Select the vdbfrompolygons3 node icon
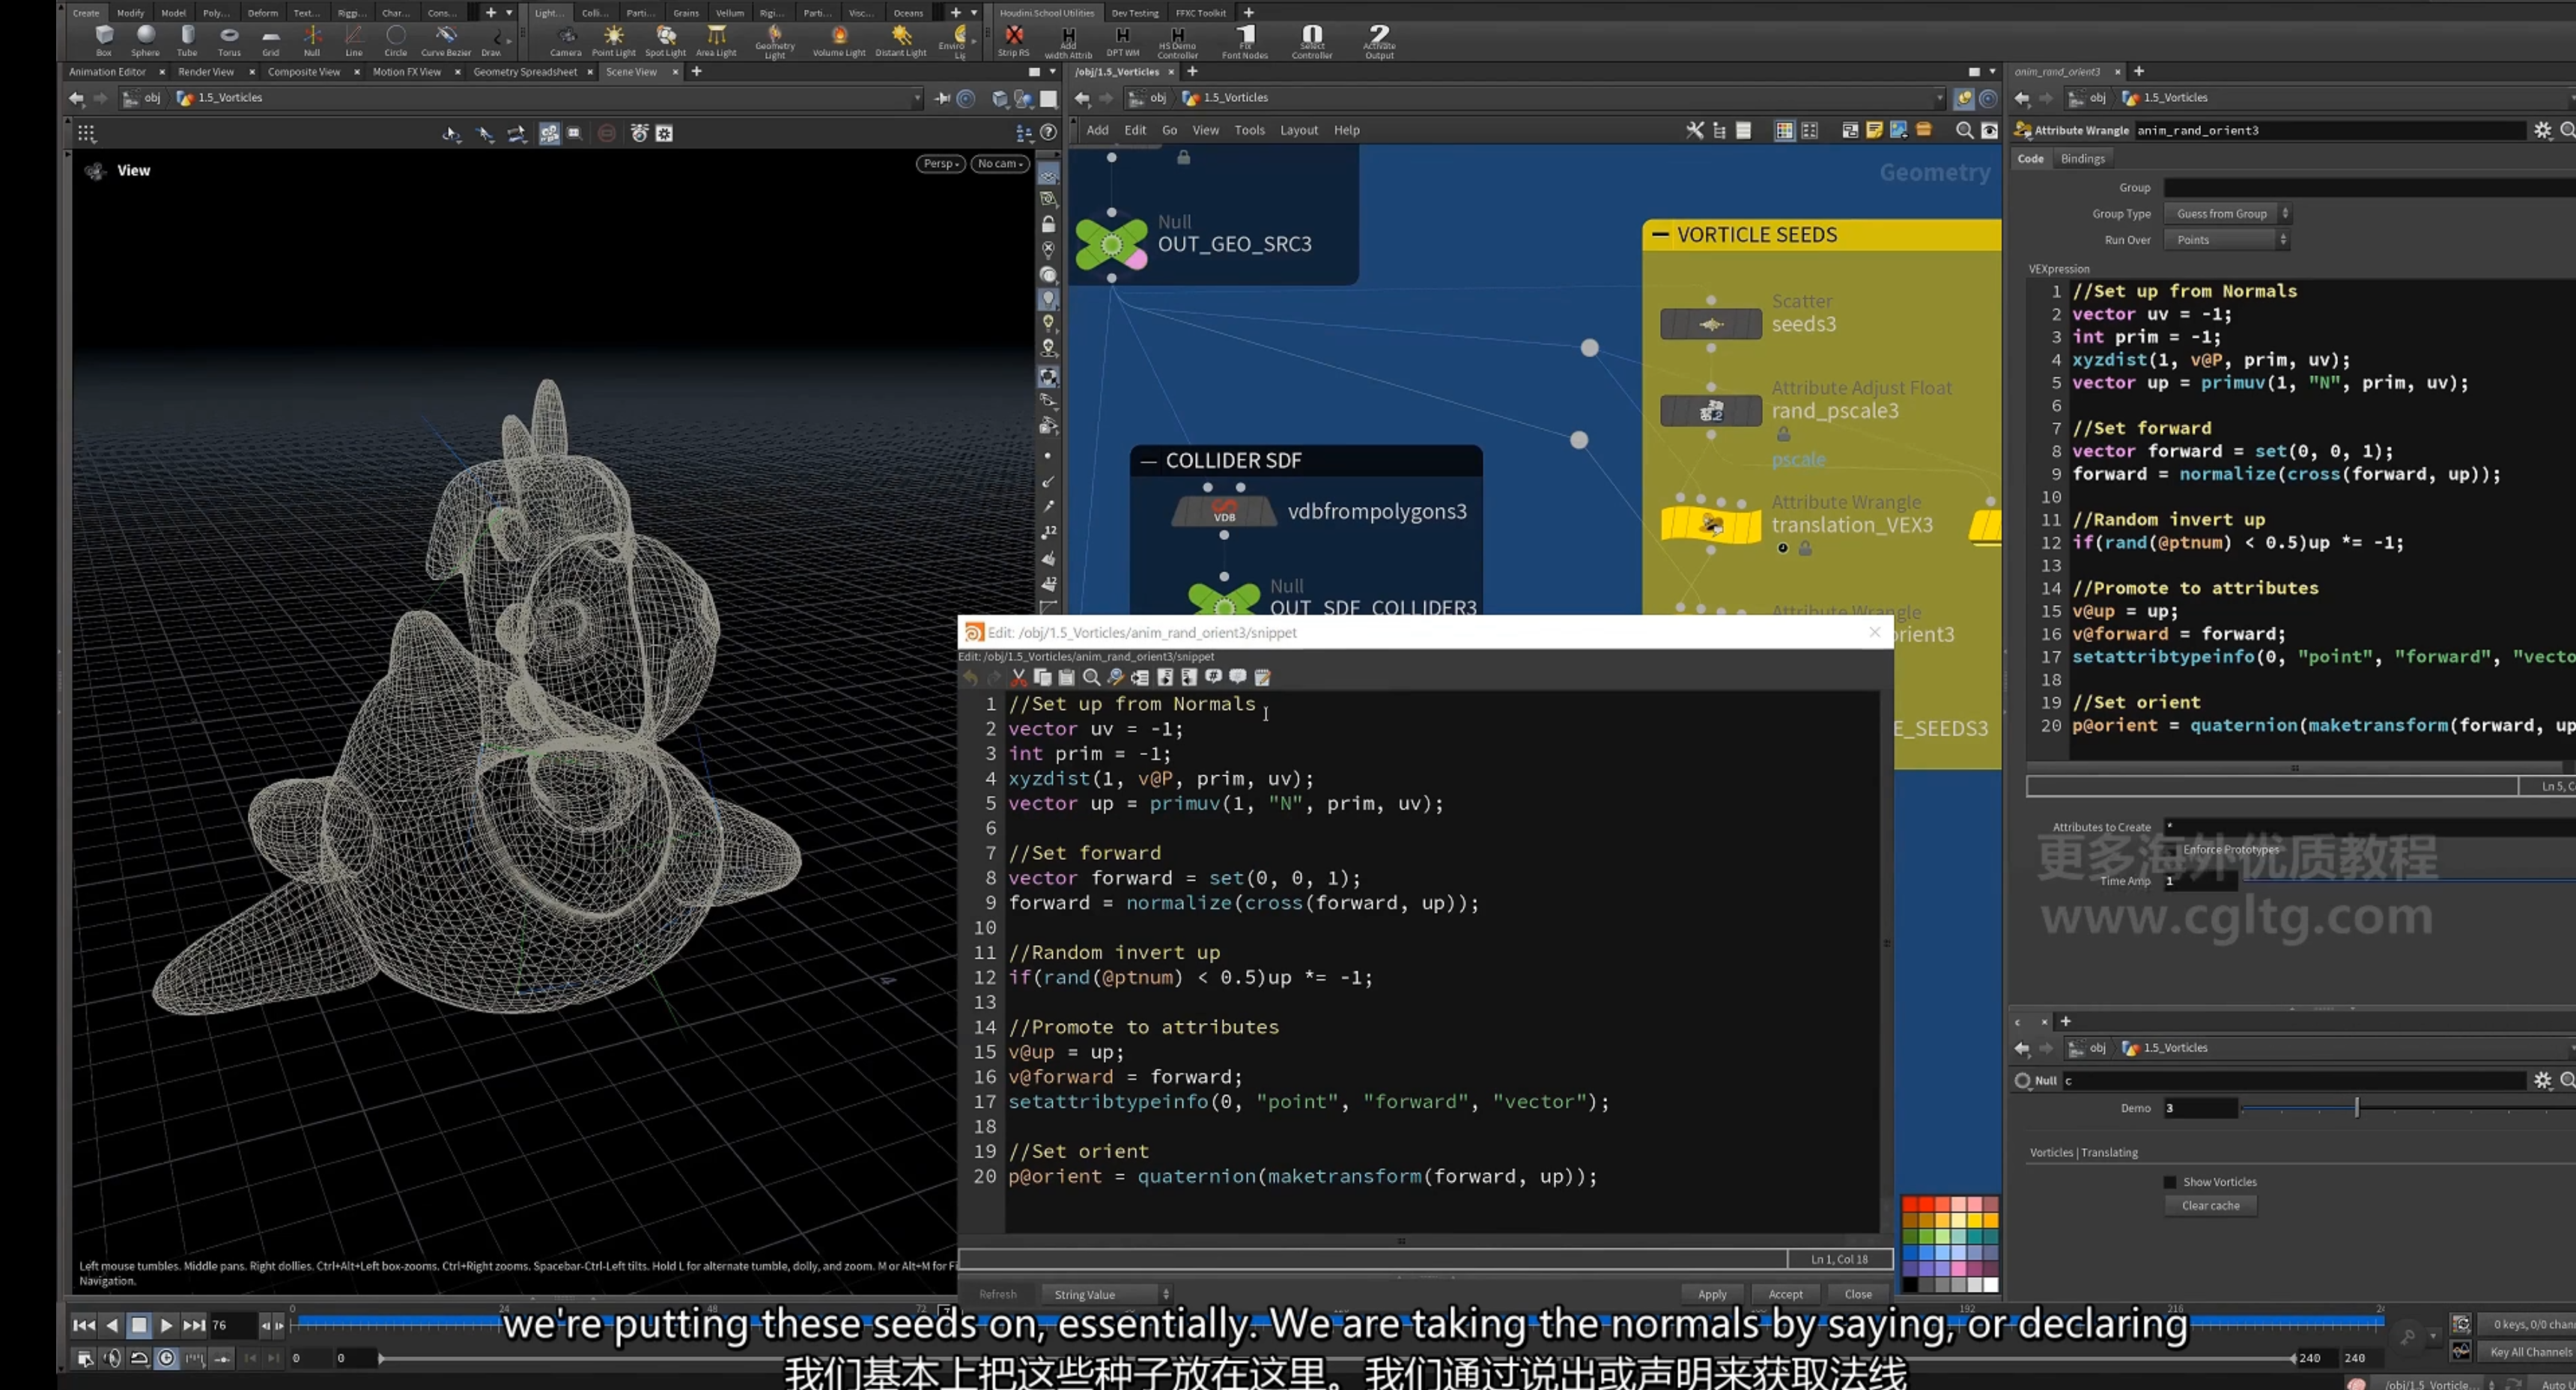The image size is (2576, 1390). coord(1224,512)
